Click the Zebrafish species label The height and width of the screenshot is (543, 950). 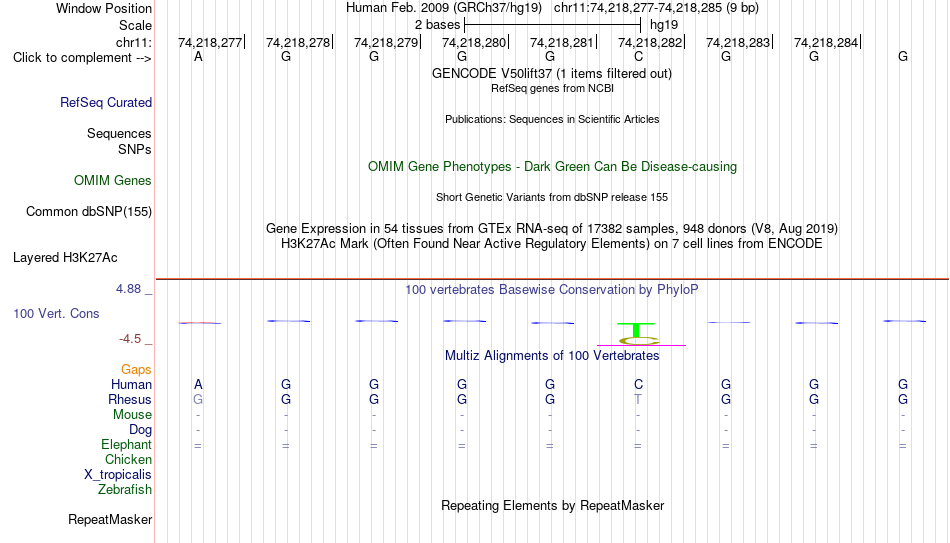point(125,490)
